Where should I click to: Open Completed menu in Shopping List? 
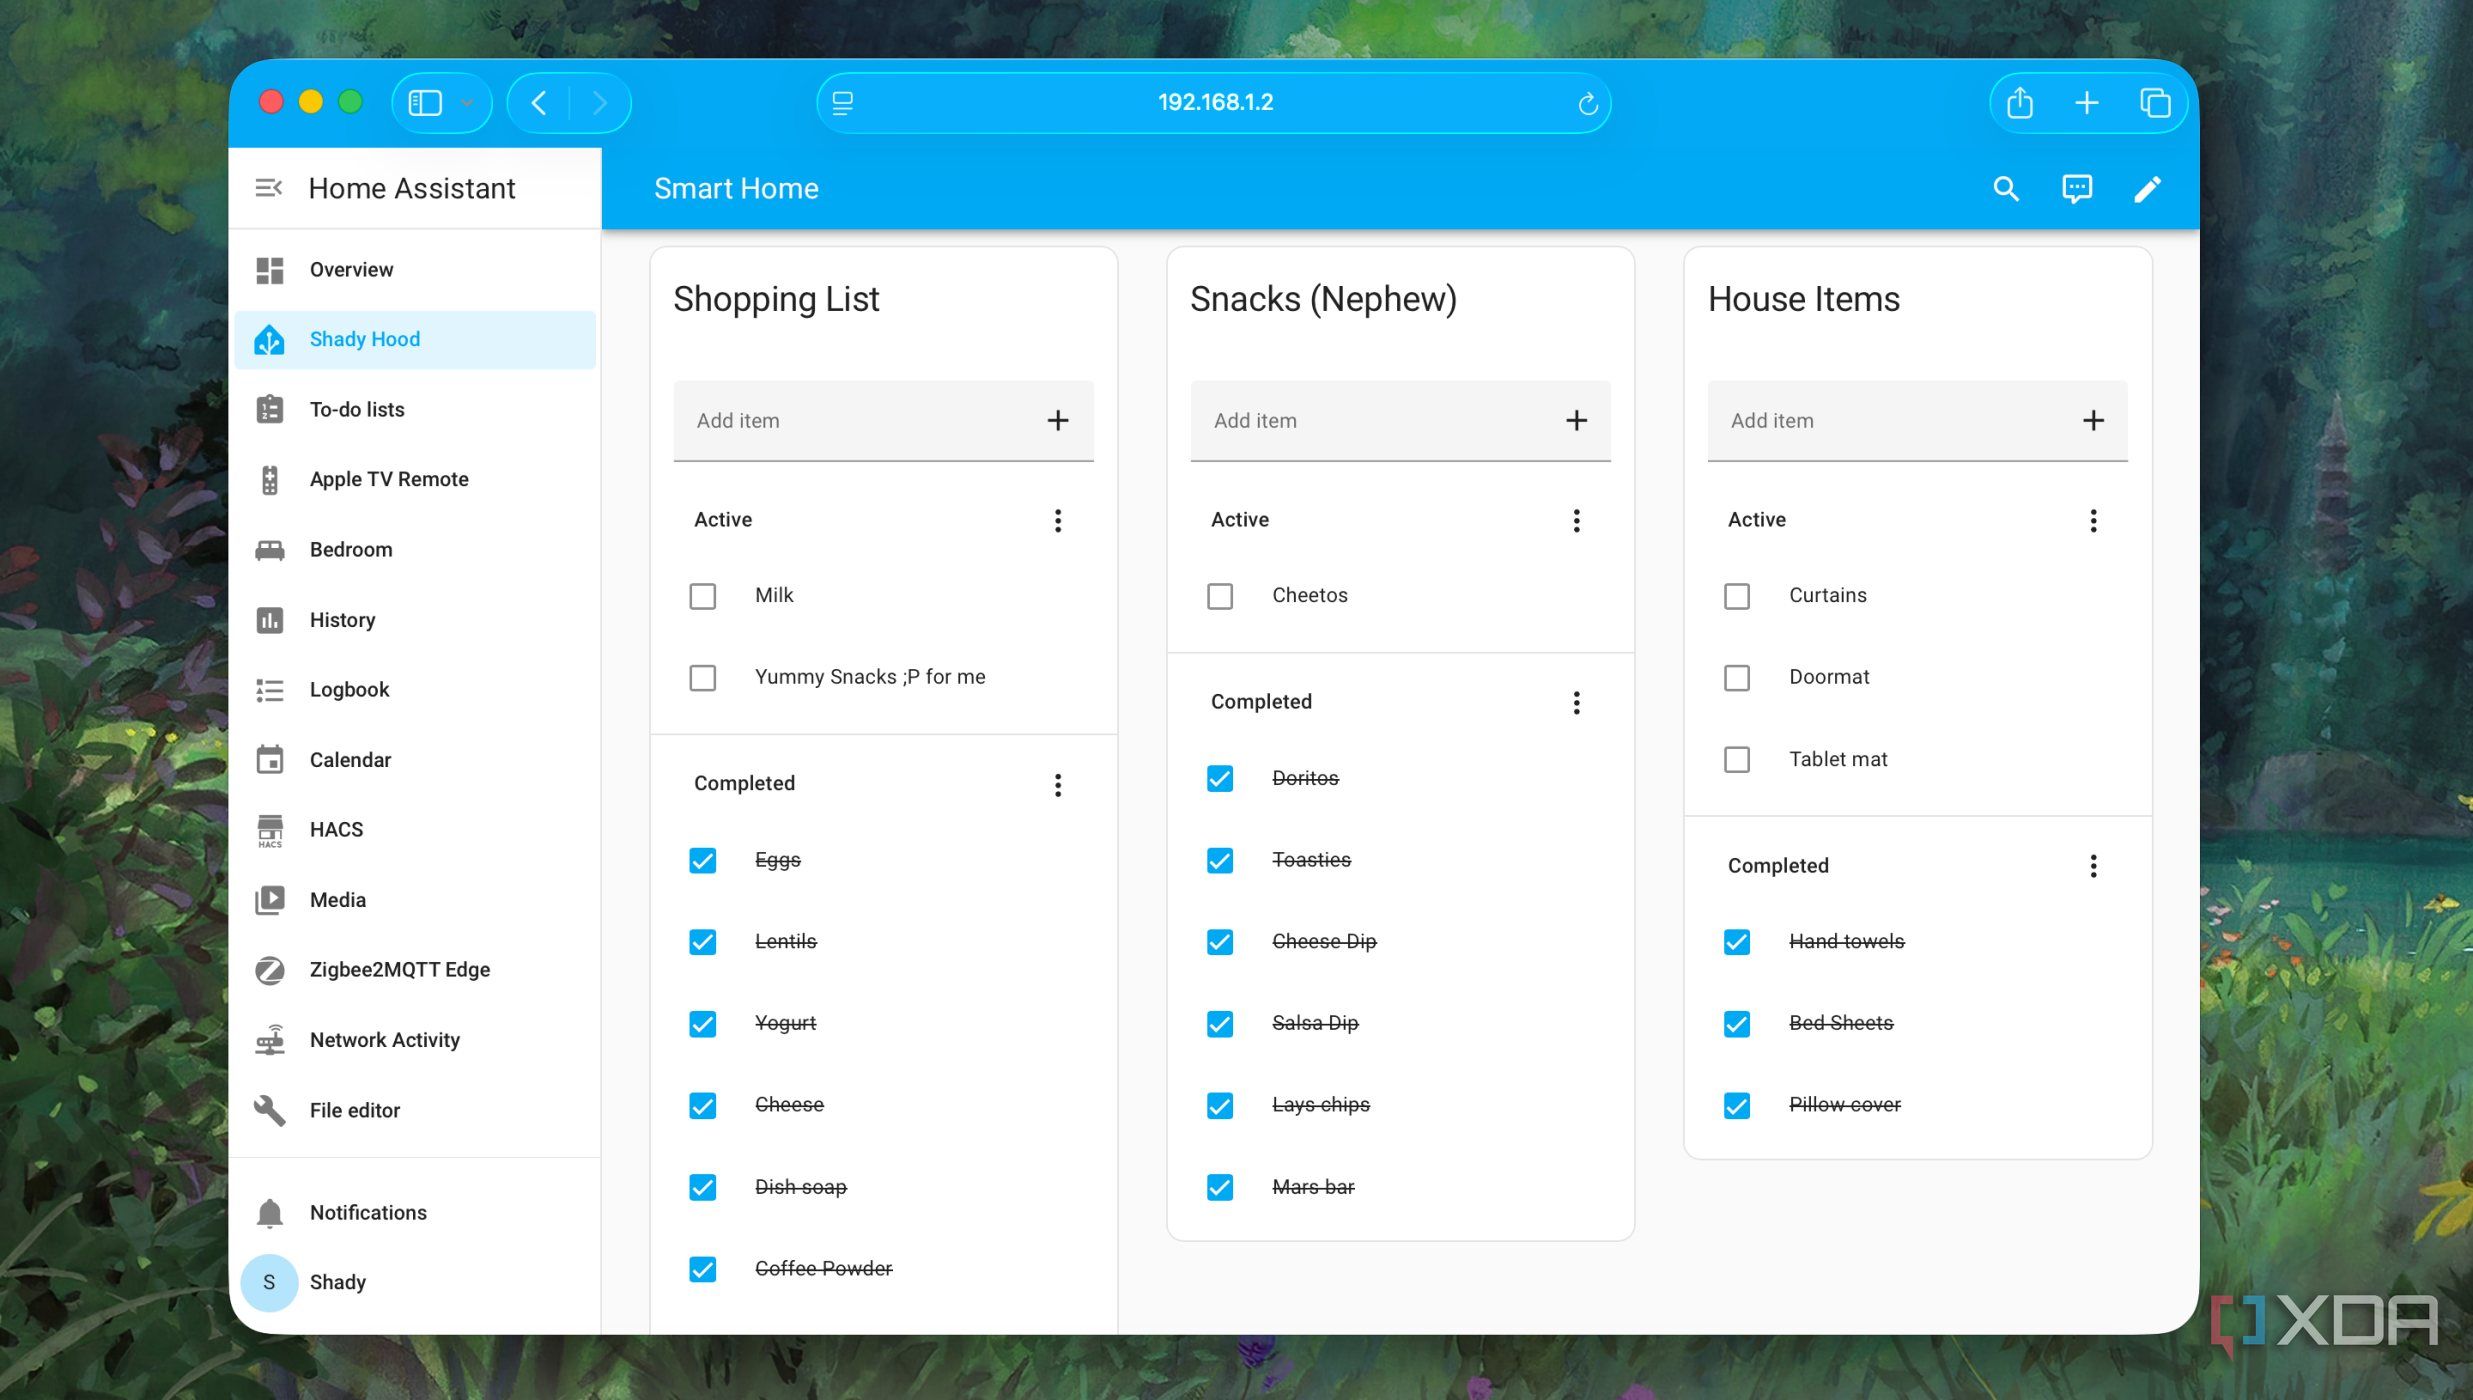pyautogui.click(x=1057, y=785)
